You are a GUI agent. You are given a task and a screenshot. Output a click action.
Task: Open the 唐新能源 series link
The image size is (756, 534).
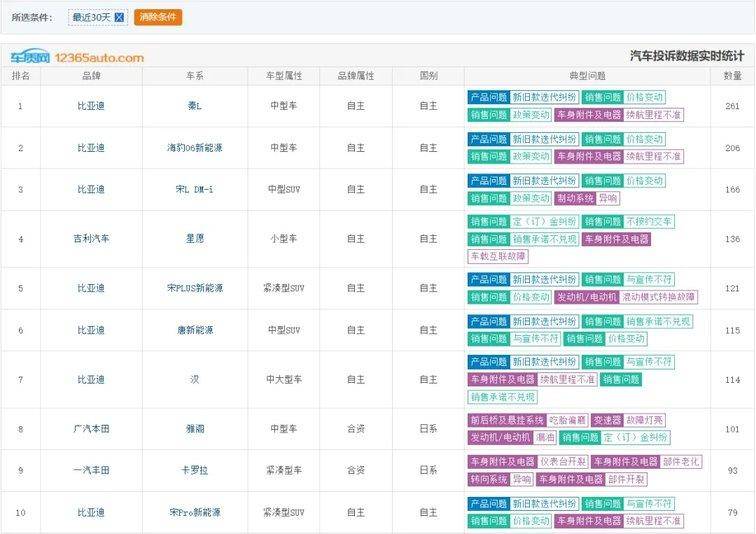pos(195,330)
